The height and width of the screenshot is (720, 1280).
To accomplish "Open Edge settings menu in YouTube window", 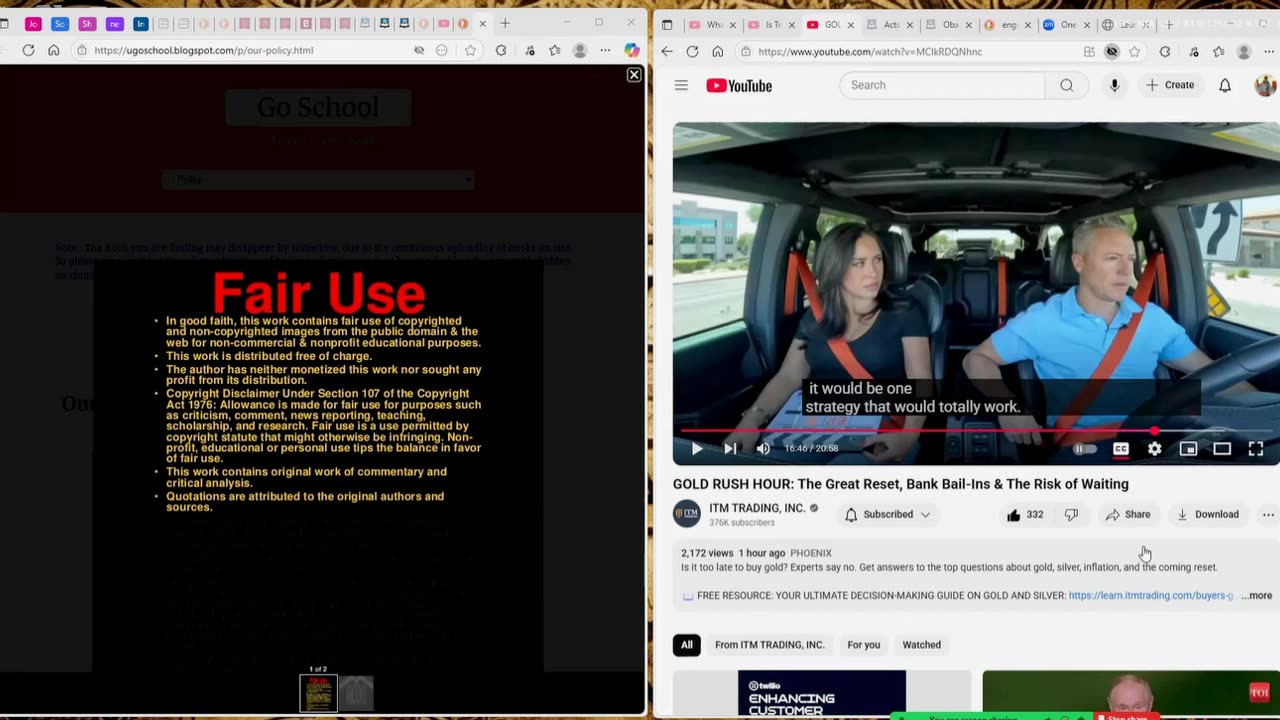I will click(x=1269, y=51).
